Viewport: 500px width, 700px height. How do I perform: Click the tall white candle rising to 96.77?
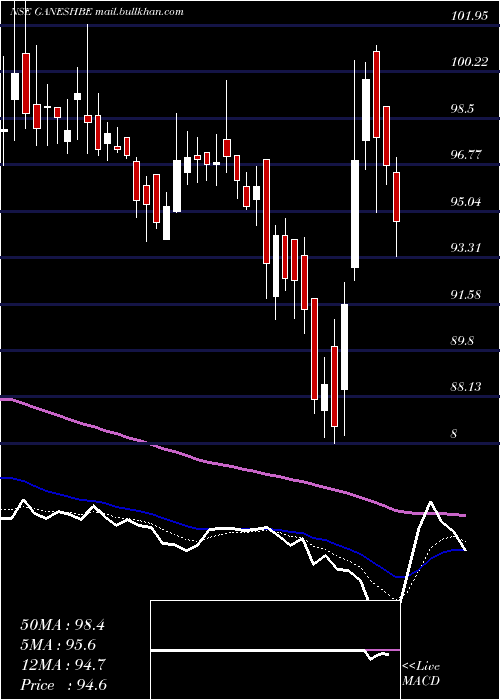point(355,214)
